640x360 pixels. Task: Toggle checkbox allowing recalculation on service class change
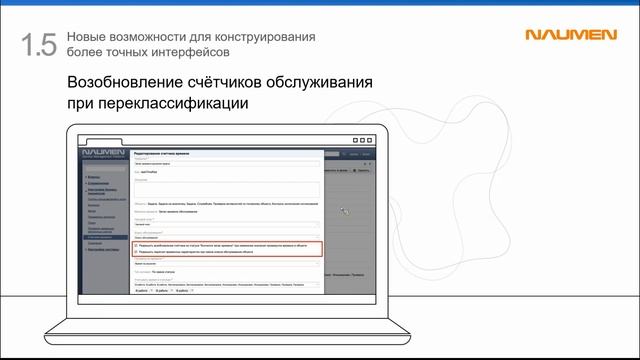136,252
